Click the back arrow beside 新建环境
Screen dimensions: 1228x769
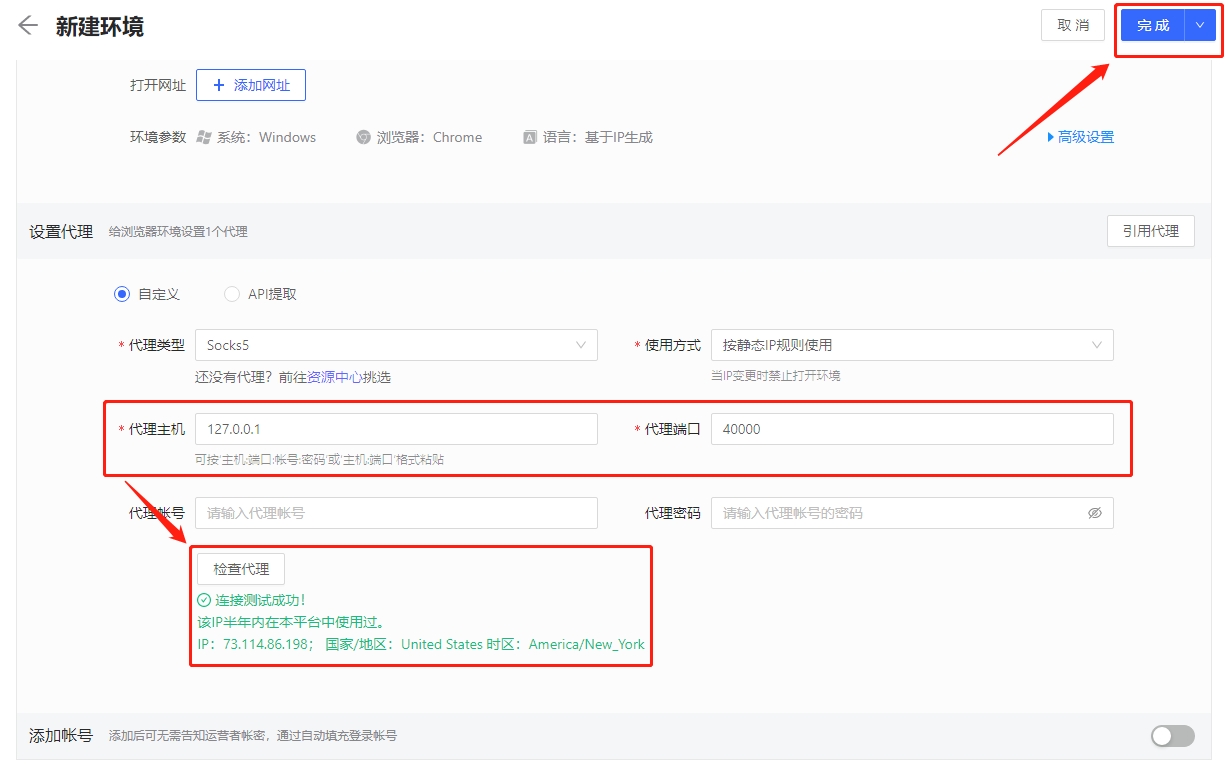[28, 26]
